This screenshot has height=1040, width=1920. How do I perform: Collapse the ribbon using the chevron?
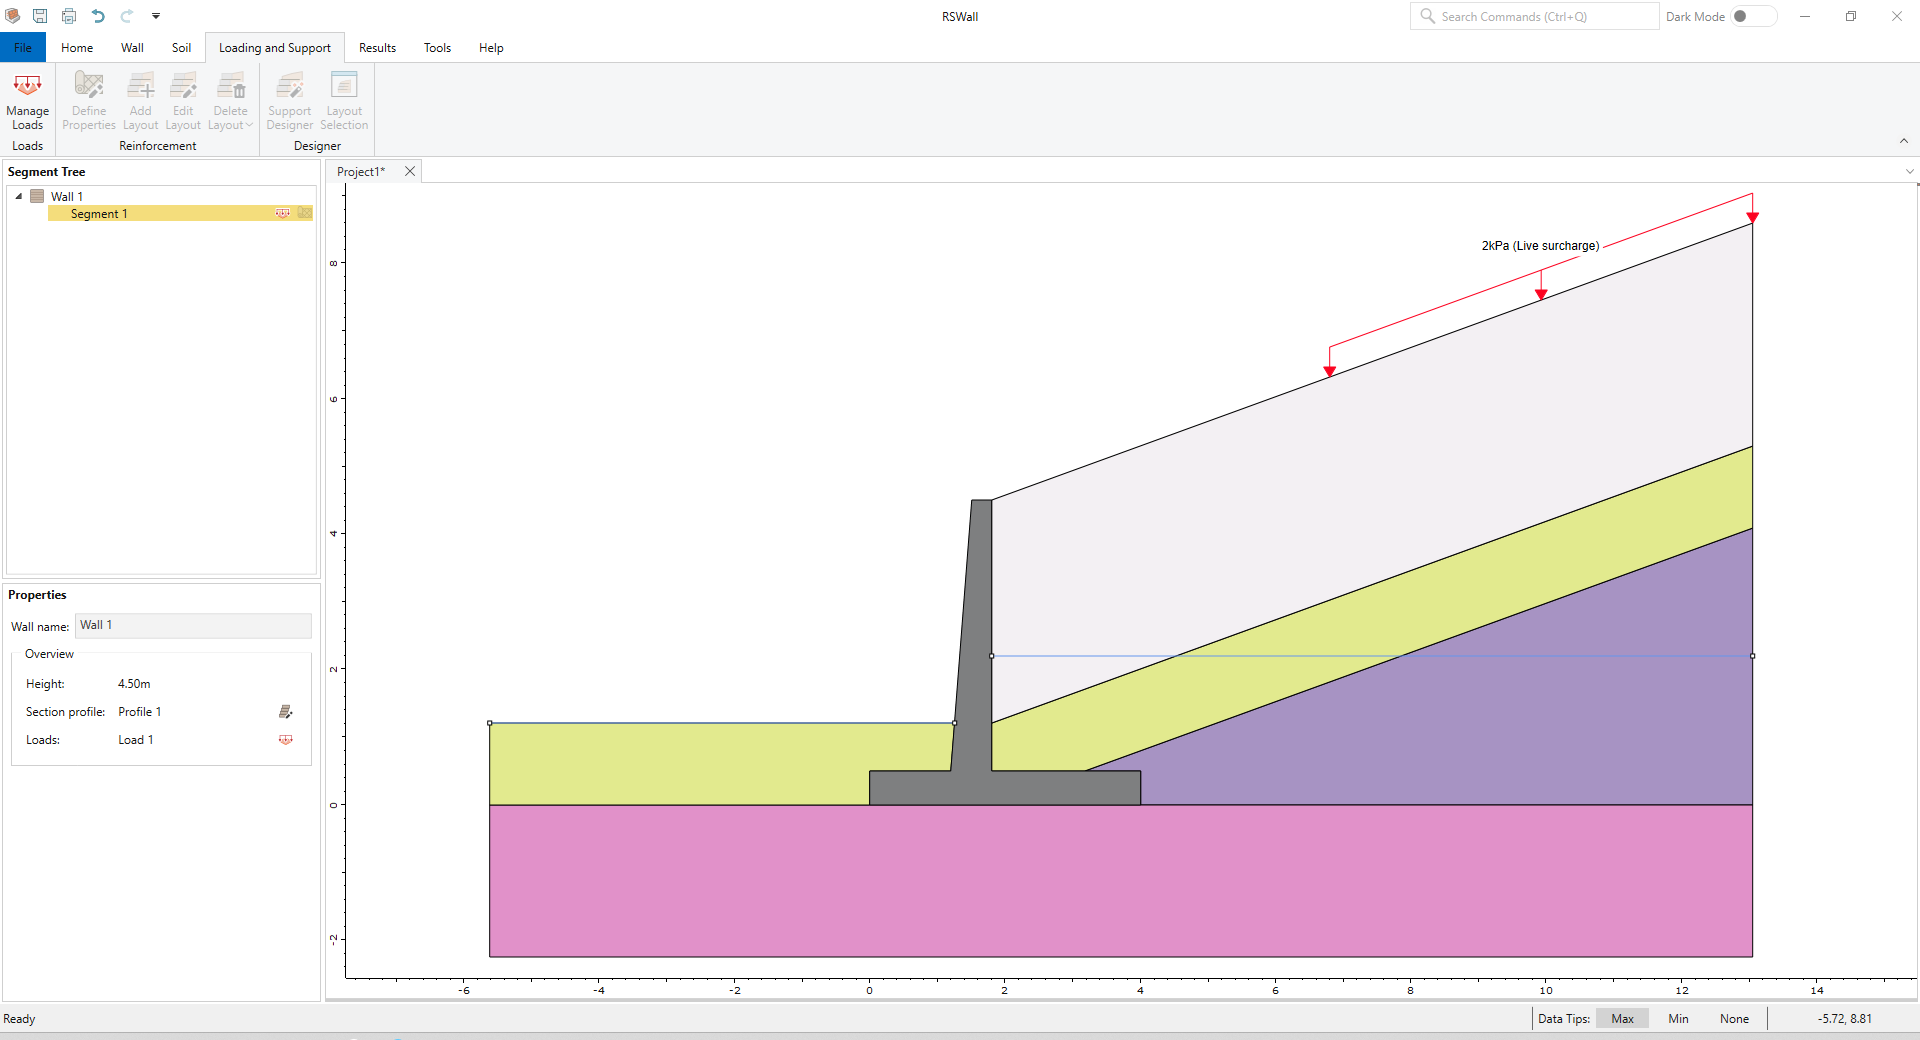(1904, 141)
